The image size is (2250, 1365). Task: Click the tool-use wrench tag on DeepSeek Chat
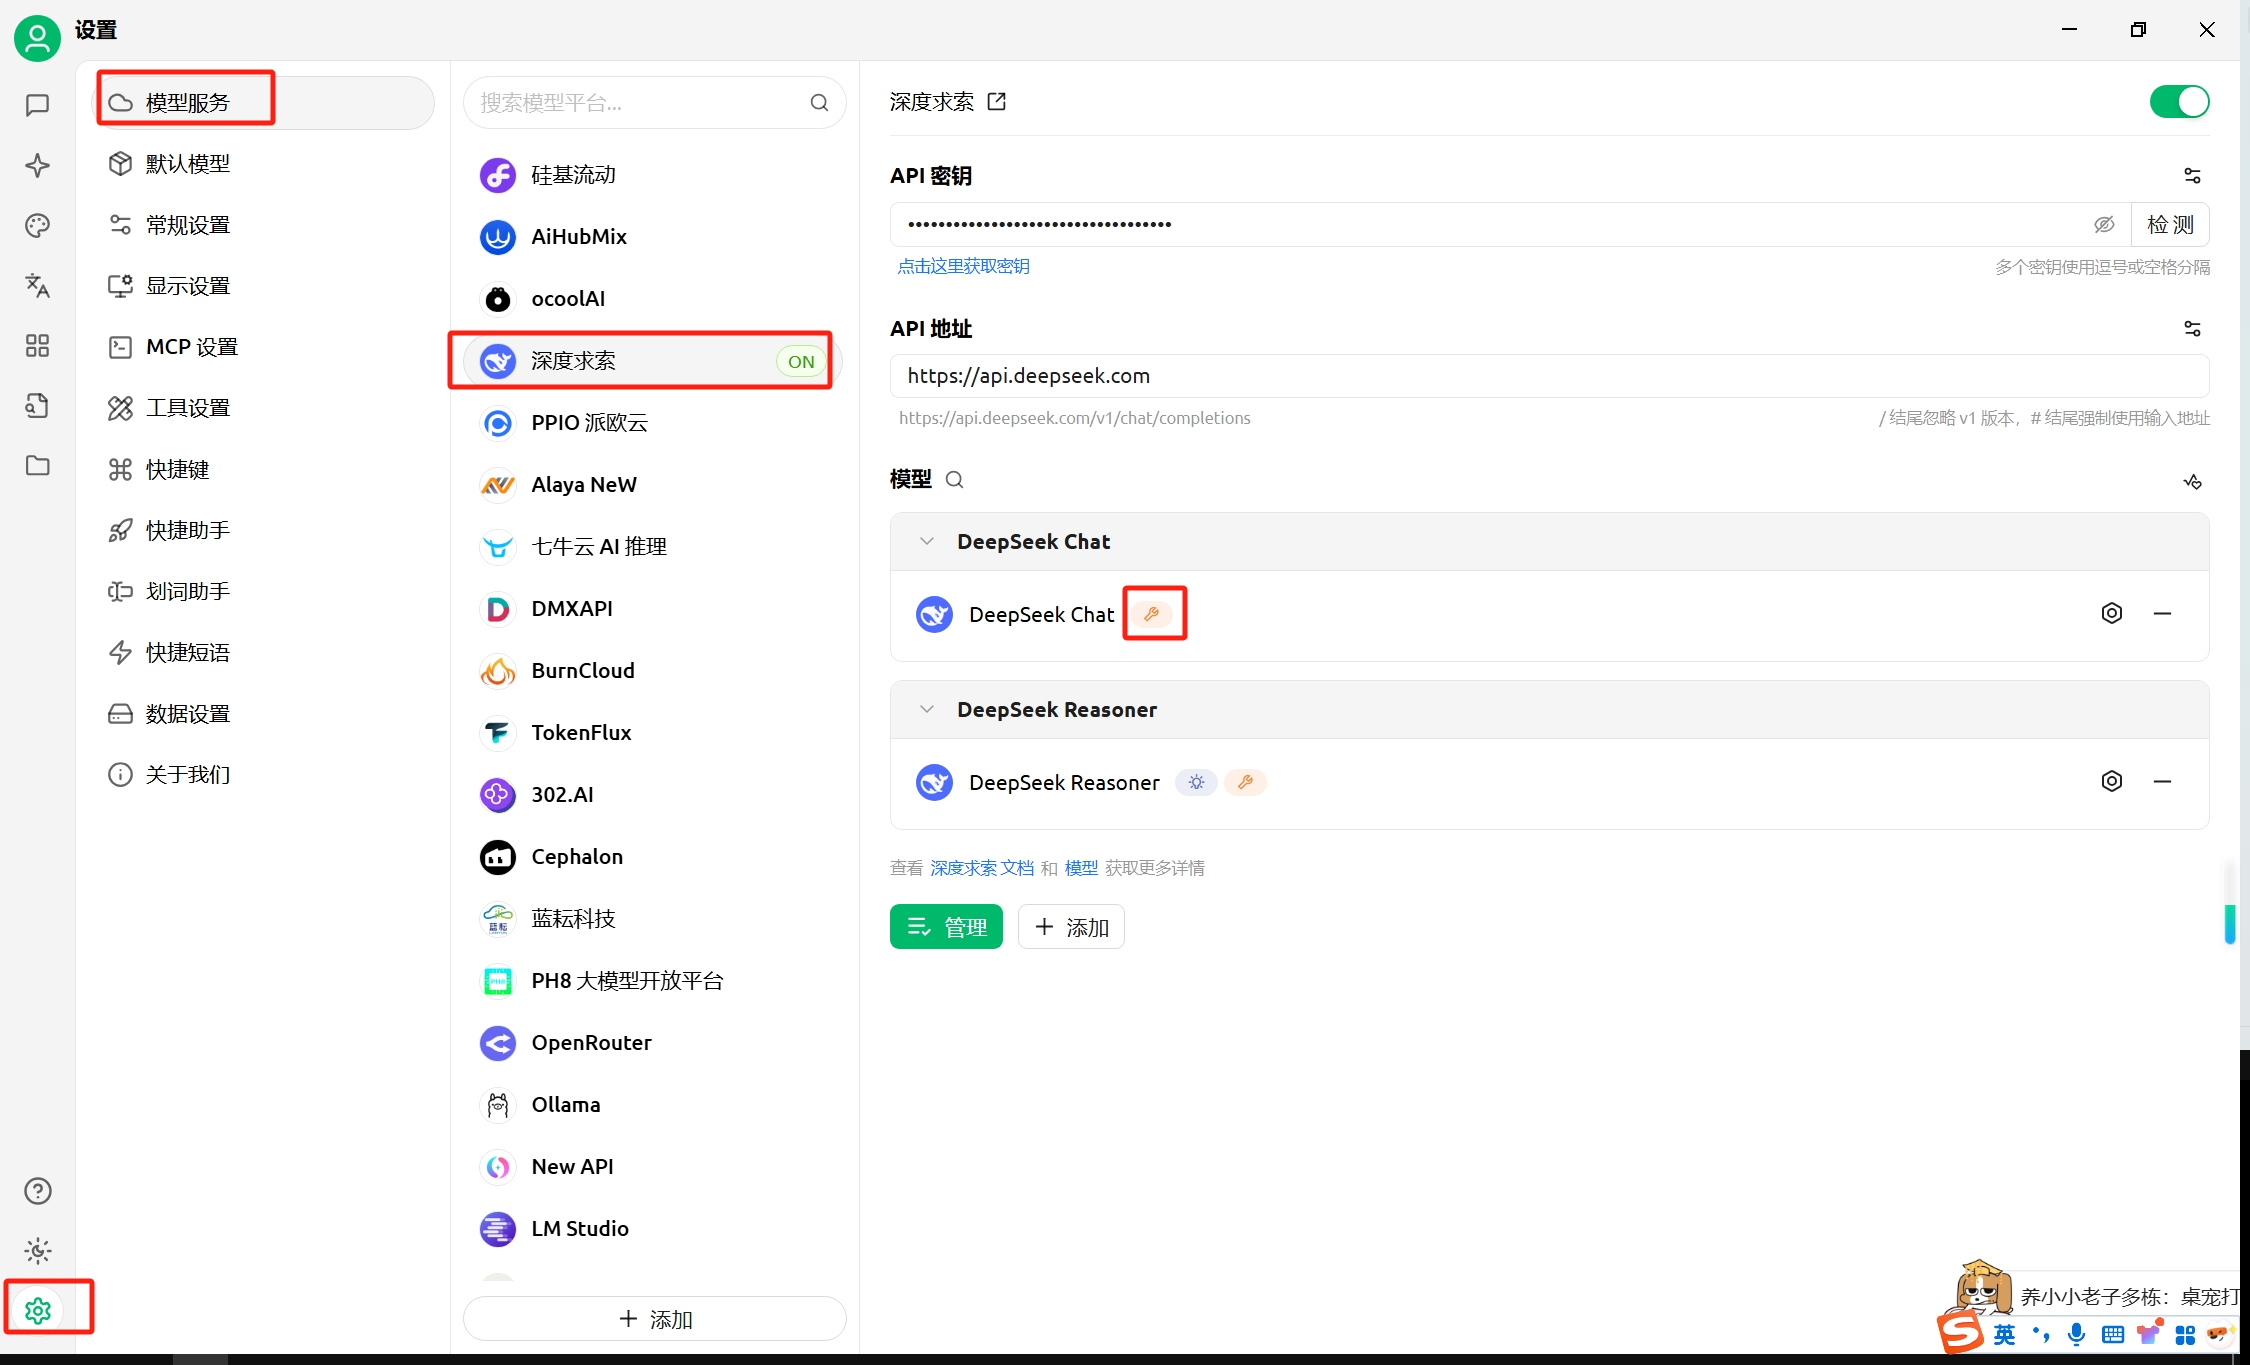tap(1152, 614)
